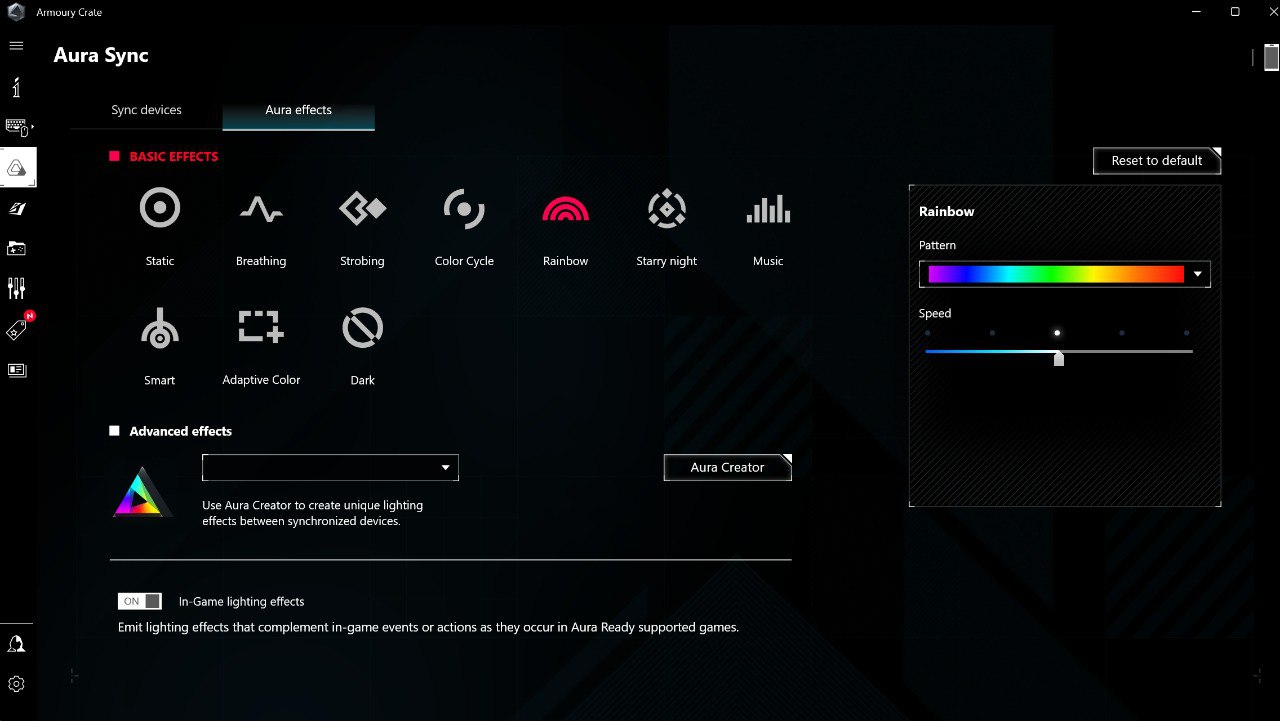1280x721 pixels.
Task: Click the phone icon at top right
Action: click(x=1271, y=58)
